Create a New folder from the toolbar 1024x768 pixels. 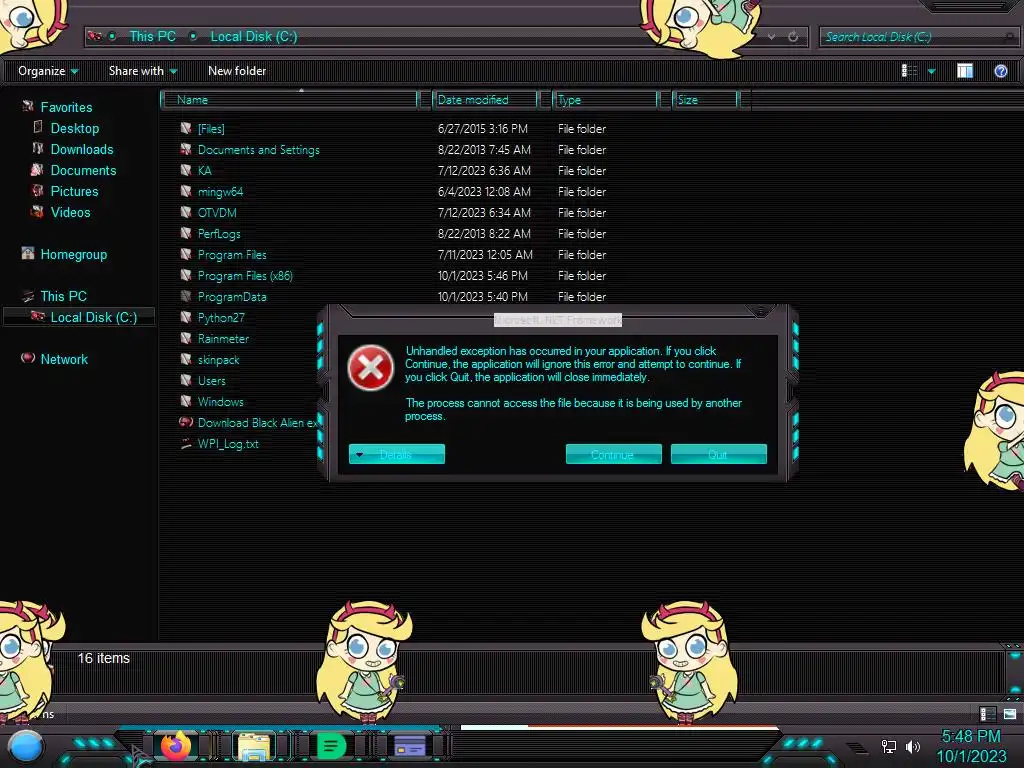(x=237, y=71)
